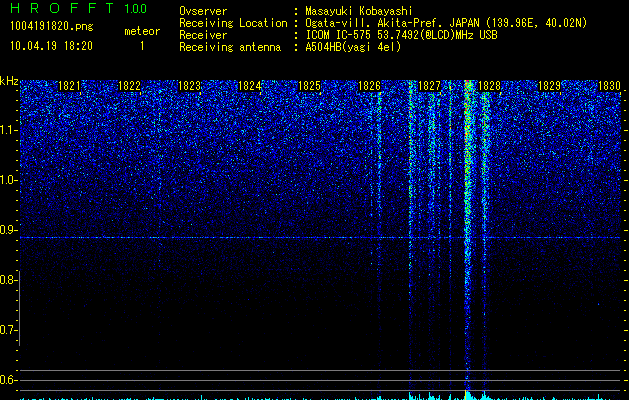
Task: Click the Ogata-vill. Akita-Pref. JAPAN location text
Action: (446, 23)
